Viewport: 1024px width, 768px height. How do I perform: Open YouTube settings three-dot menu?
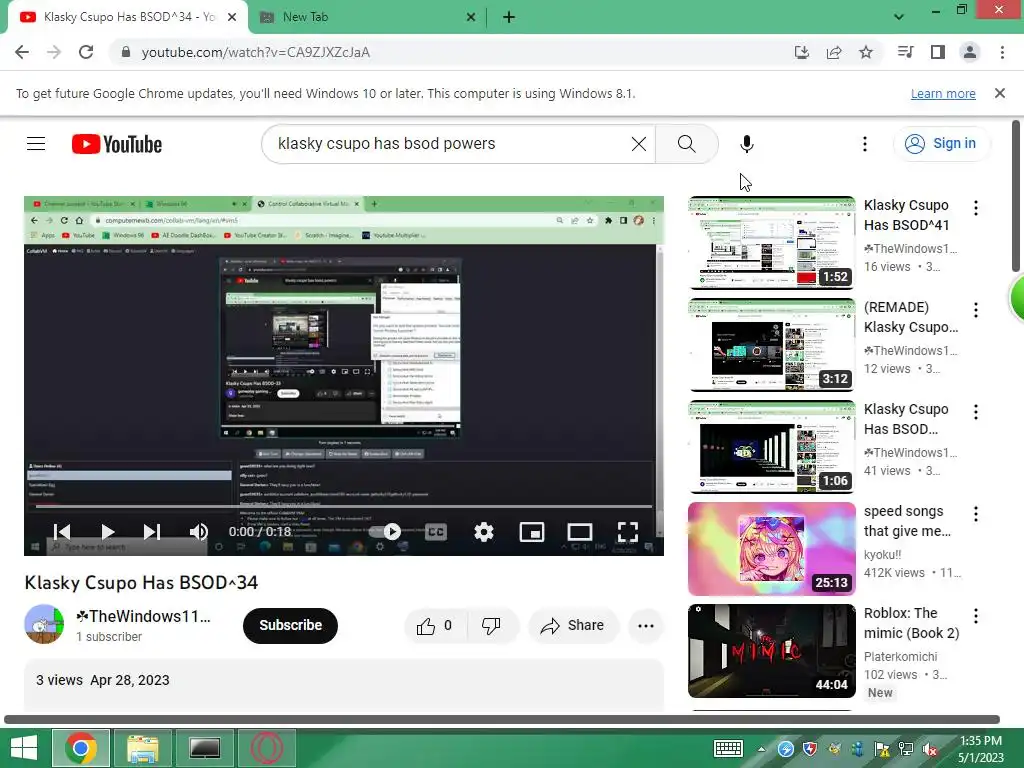pyautogui.click(x=865, y=144)
